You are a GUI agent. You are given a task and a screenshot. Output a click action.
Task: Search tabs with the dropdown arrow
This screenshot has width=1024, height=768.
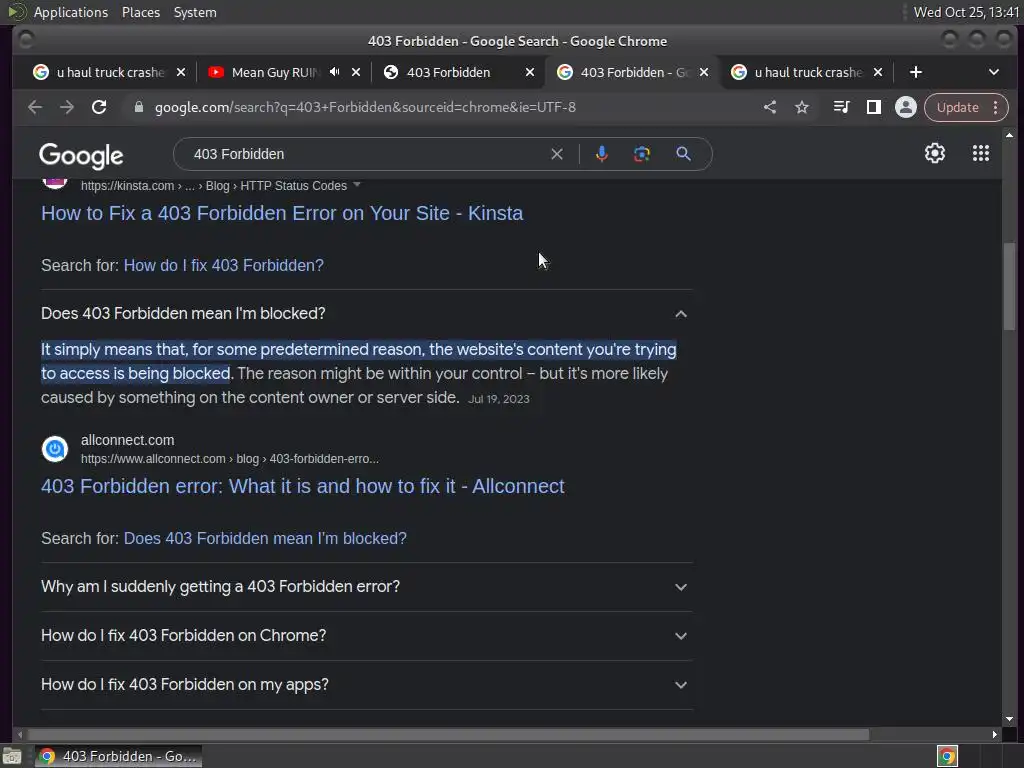pos(994,72)
